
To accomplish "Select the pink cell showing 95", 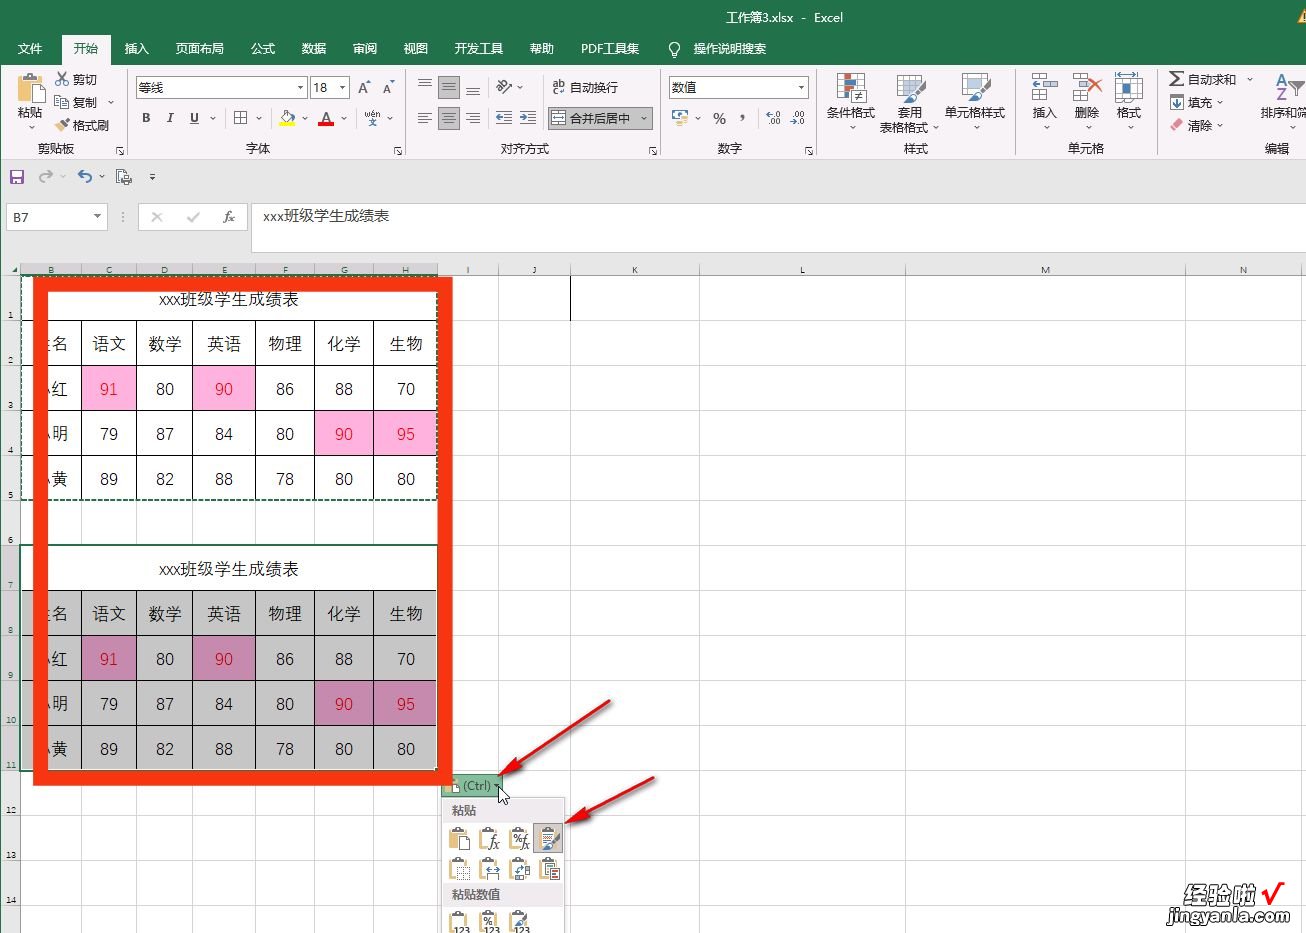I will click(x=405, y=434).
